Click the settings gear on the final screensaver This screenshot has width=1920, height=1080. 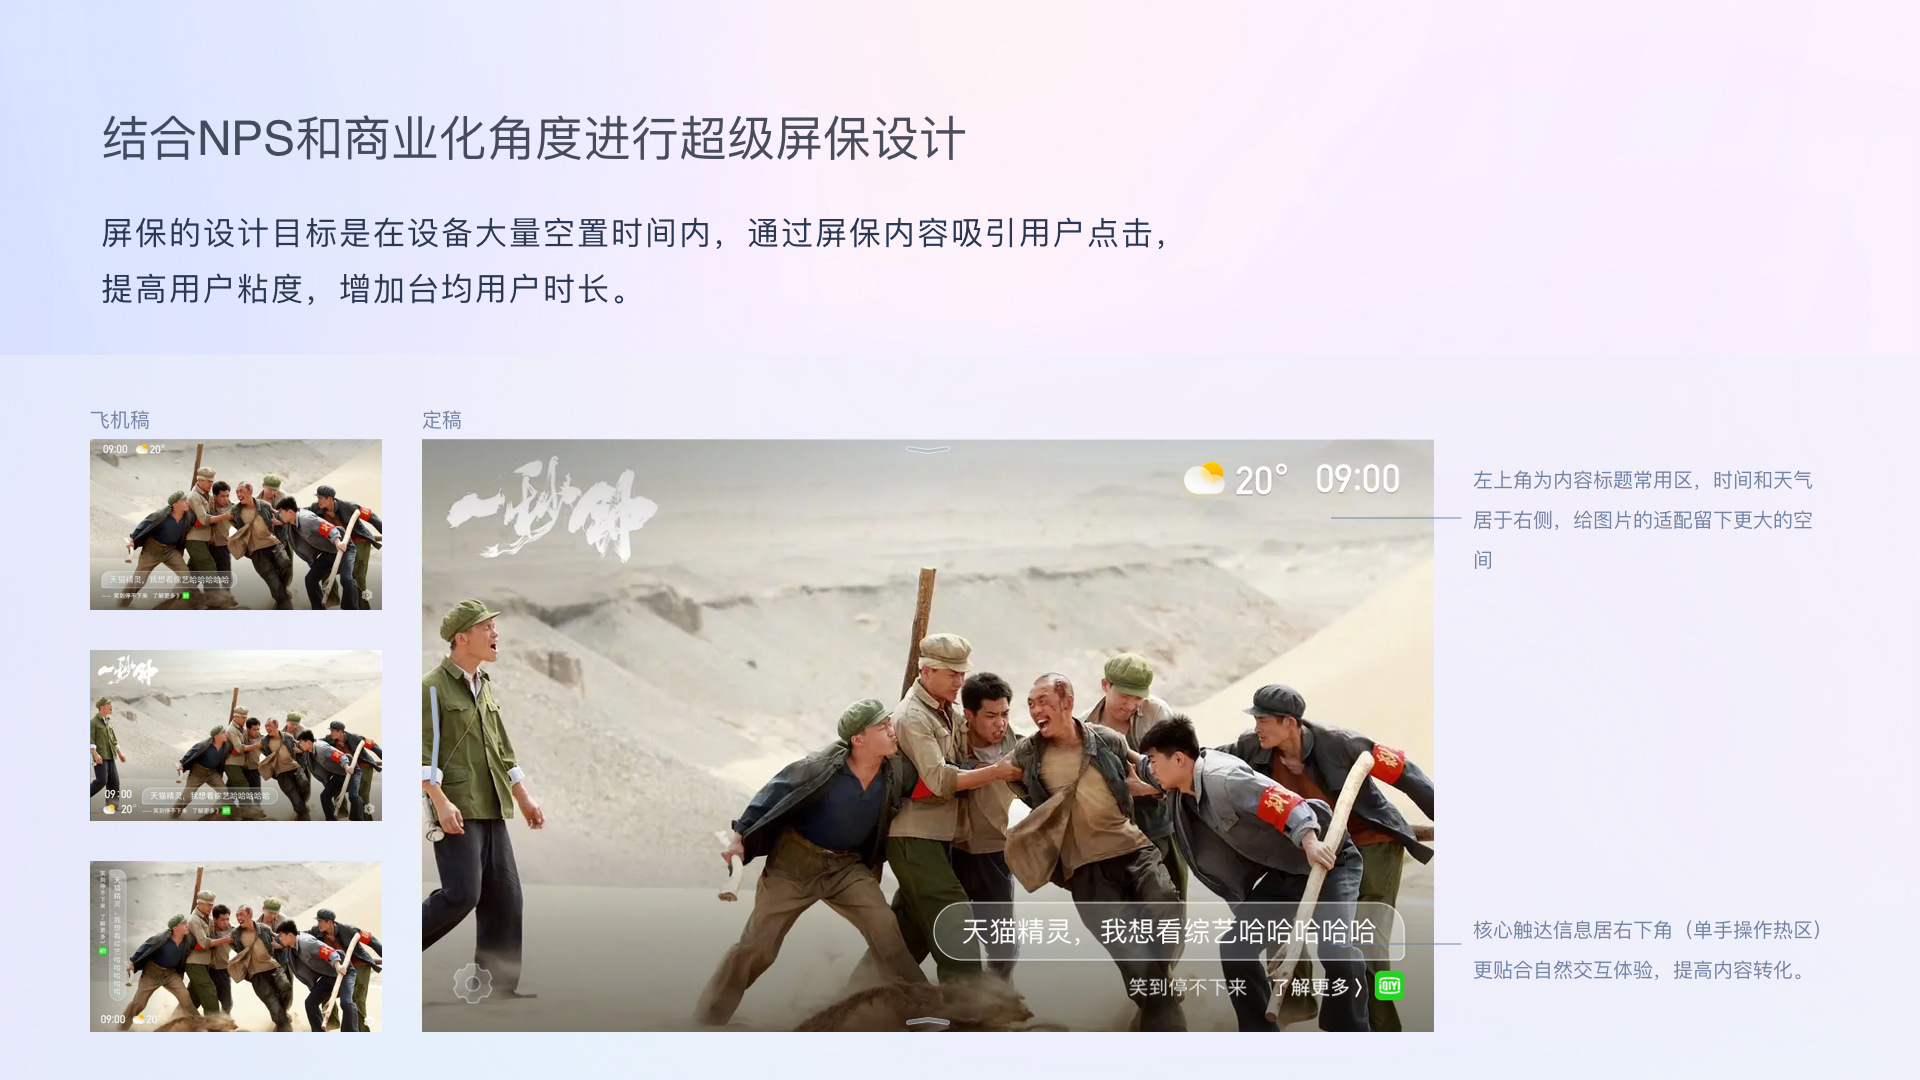click(x=473, y=984)
